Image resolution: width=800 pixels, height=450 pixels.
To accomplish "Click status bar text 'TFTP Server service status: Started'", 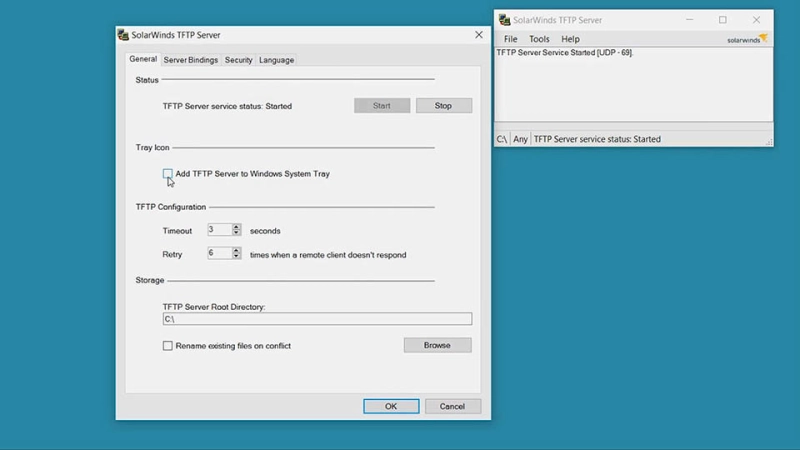I will click(x=597, y=139).
